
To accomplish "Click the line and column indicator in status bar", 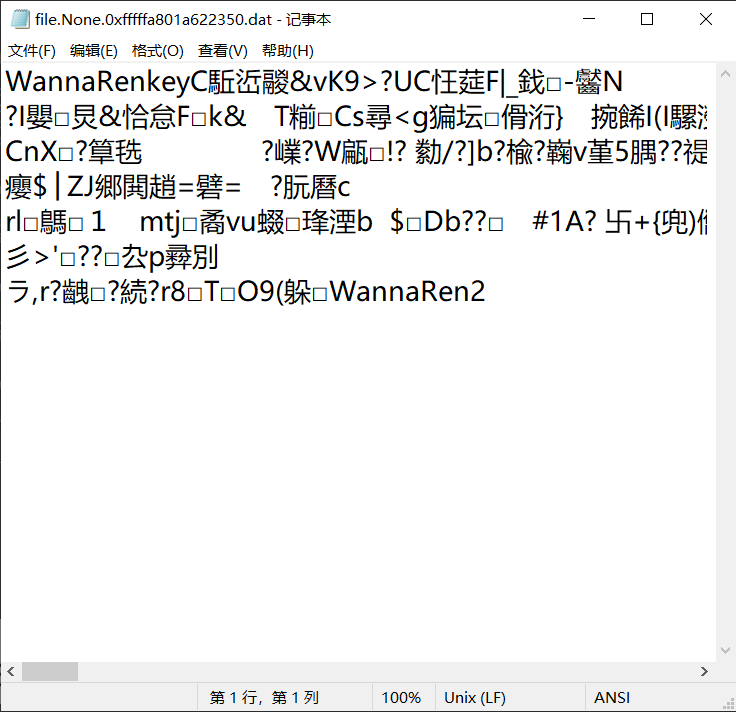I will pos(263,698).
